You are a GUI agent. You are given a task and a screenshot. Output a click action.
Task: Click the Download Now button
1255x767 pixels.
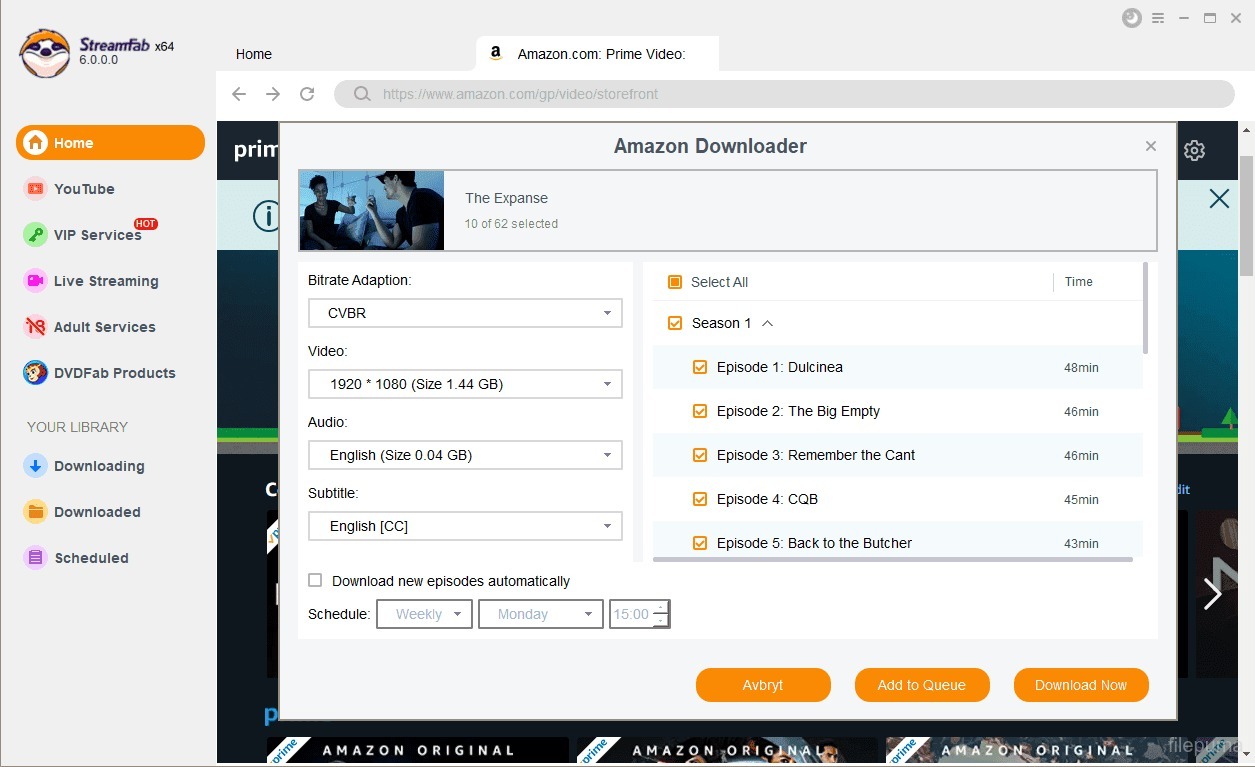click(1080, 685)
